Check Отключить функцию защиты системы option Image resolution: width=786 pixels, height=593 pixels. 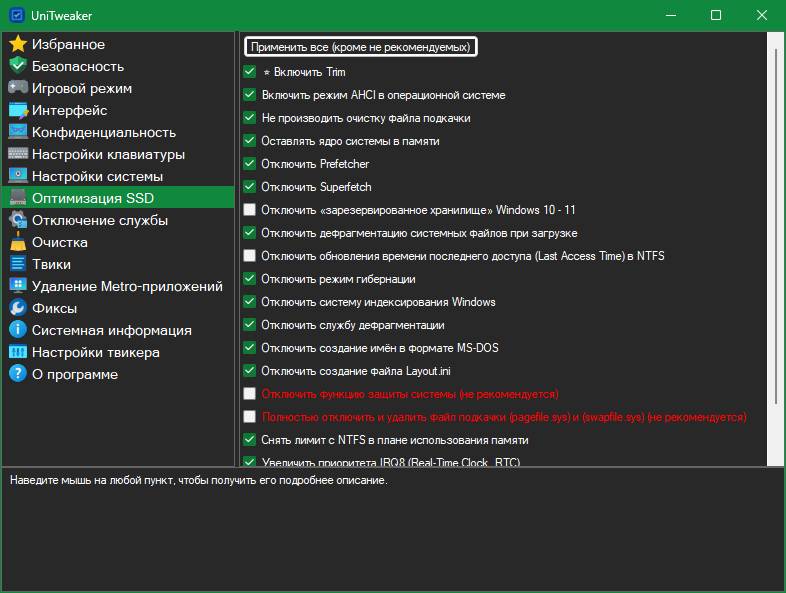(x=250, y=394)
